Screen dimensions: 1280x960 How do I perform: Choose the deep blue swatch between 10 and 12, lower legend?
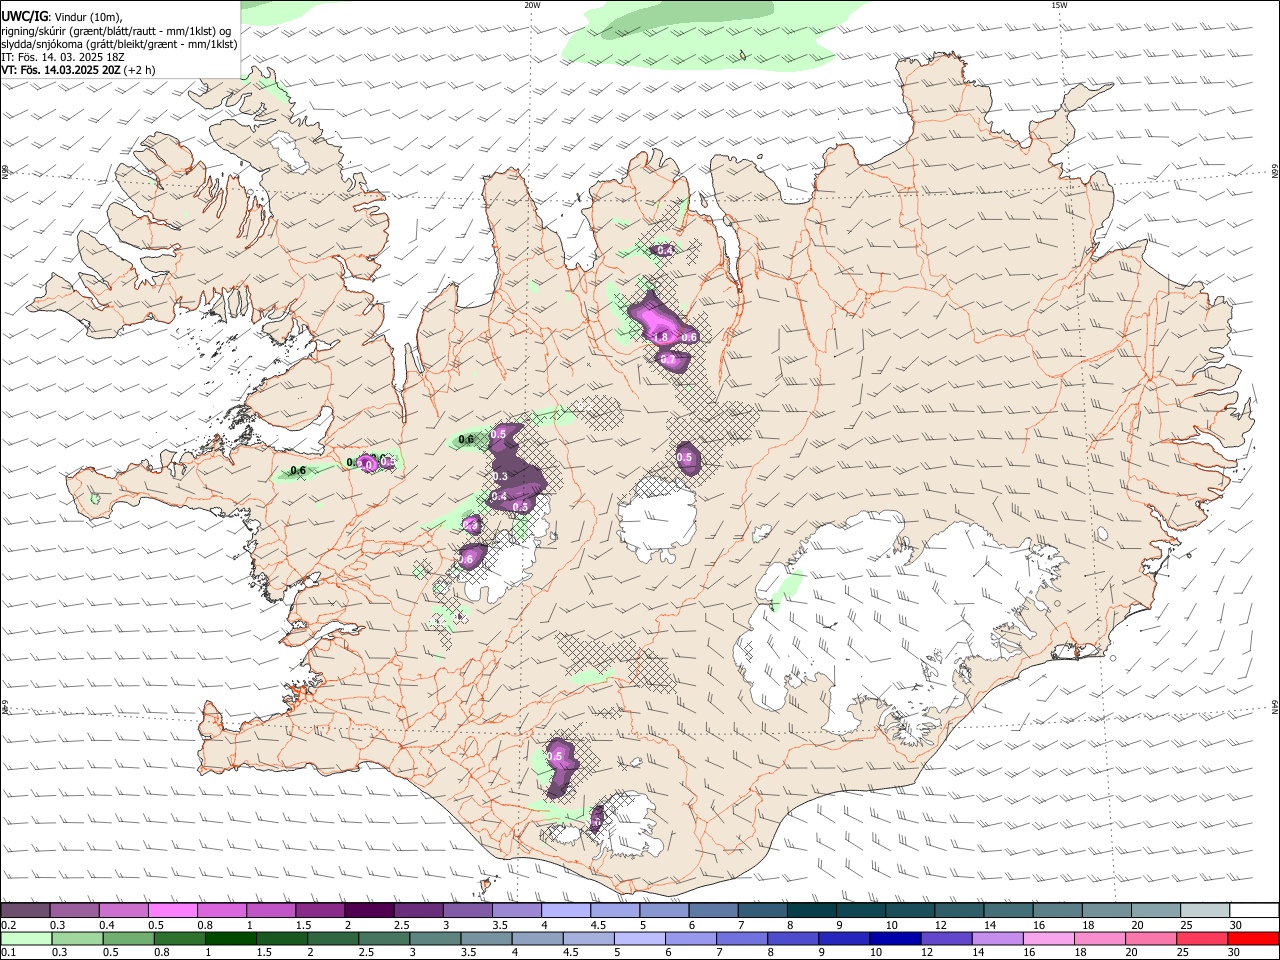pos(895,939)
